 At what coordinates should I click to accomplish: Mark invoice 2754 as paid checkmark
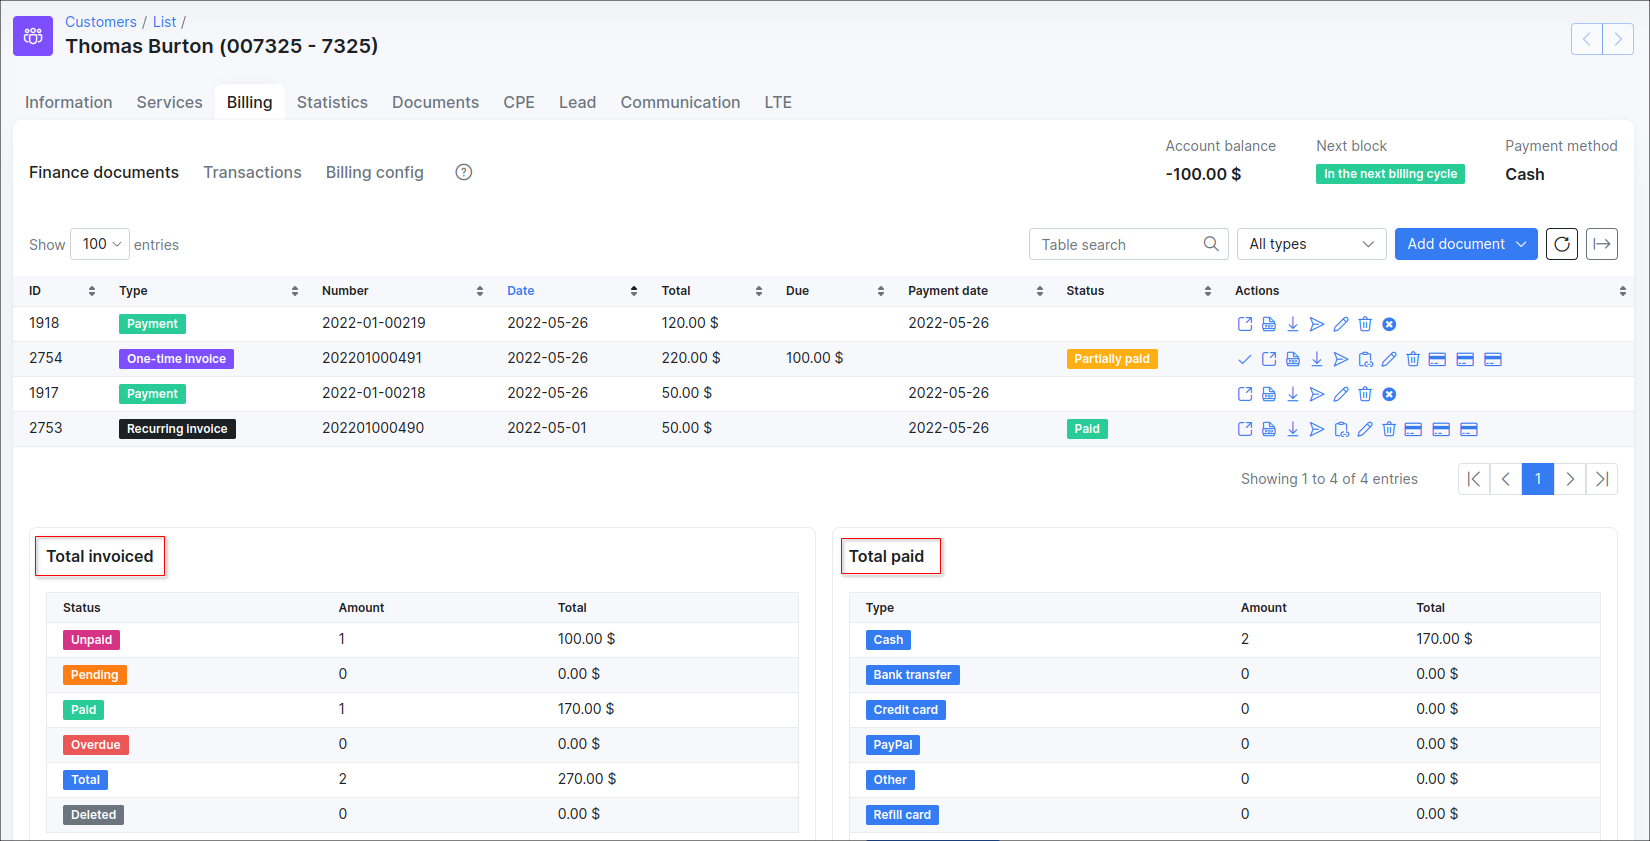(x=1244, y=359)
